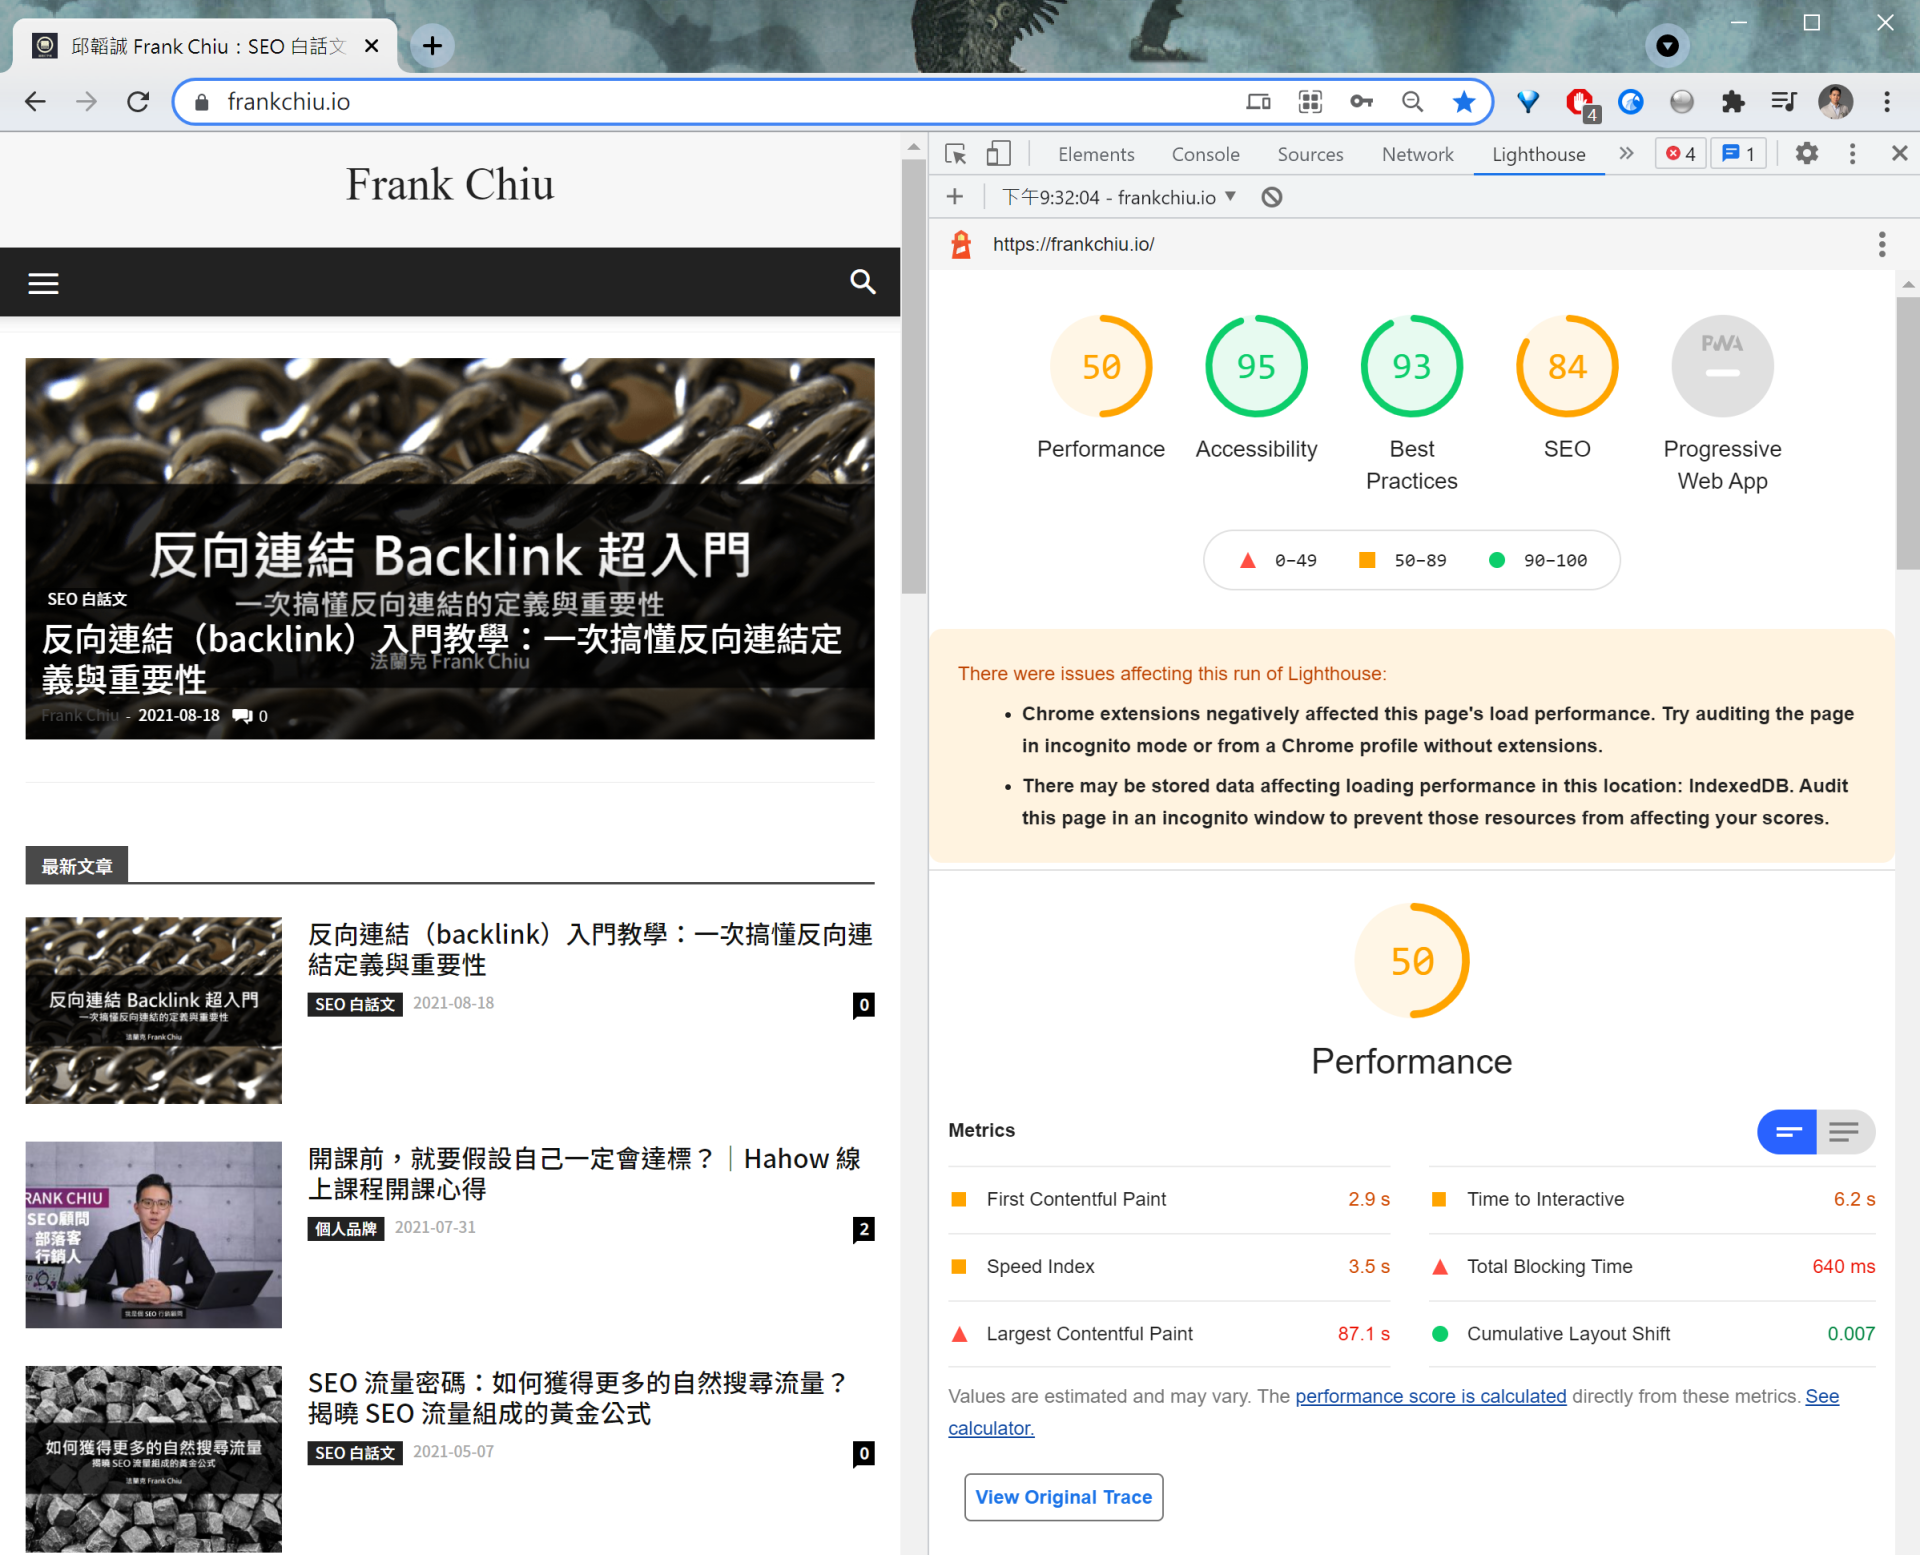Click the clear all reports icon
1920x1555 pixels.
click(1271, 197)
